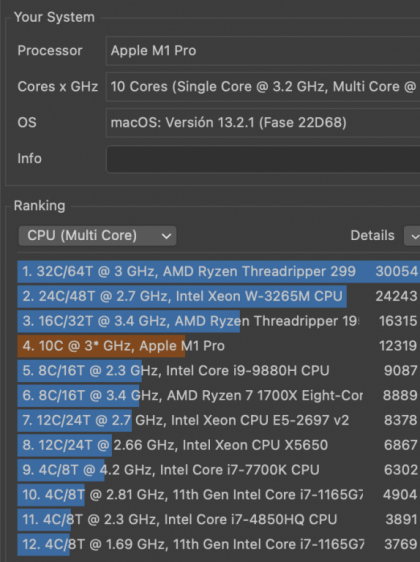Select the highlighted Apple M1 Pro ranking row
420x562 pixels.
pos(219,346)
